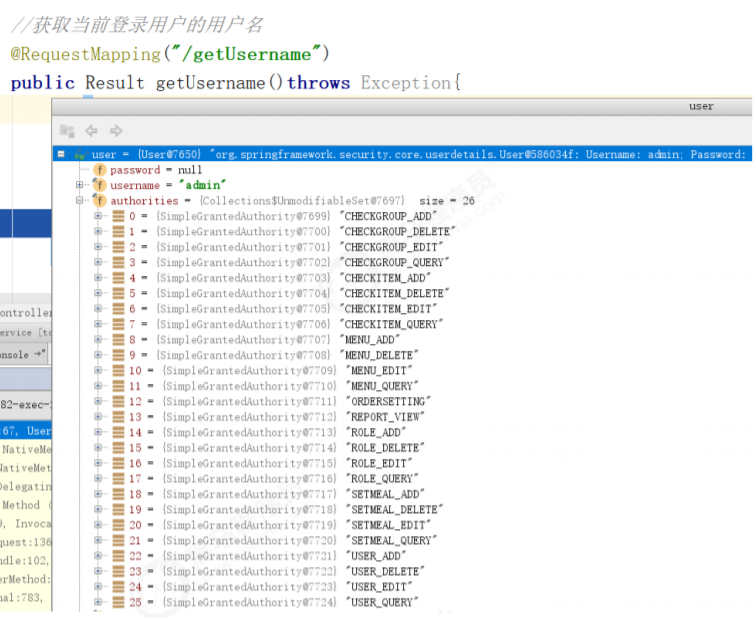The image size is (756, 618).
Task: Select the "SETMEAL_QUERY" authority value
Action: pos(392,540)
